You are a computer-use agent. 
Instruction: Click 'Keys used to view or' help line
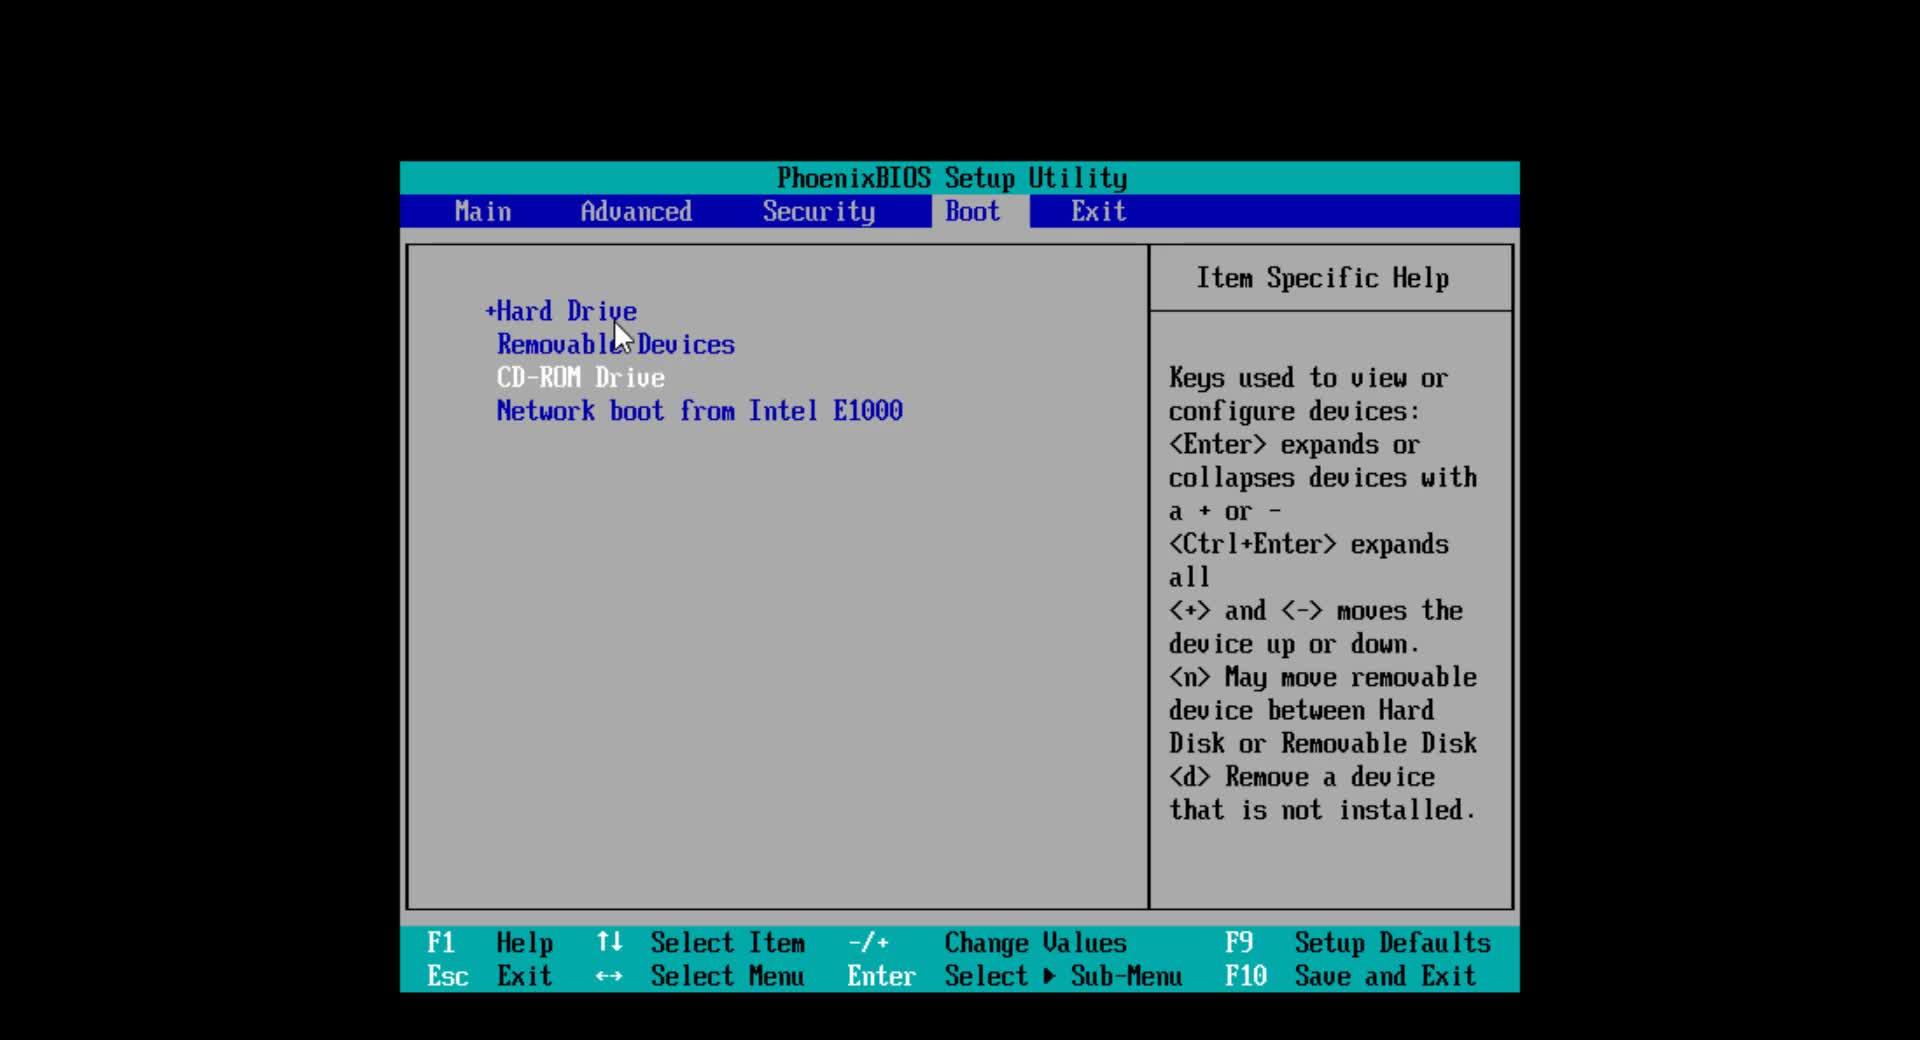coord(1308,378)
